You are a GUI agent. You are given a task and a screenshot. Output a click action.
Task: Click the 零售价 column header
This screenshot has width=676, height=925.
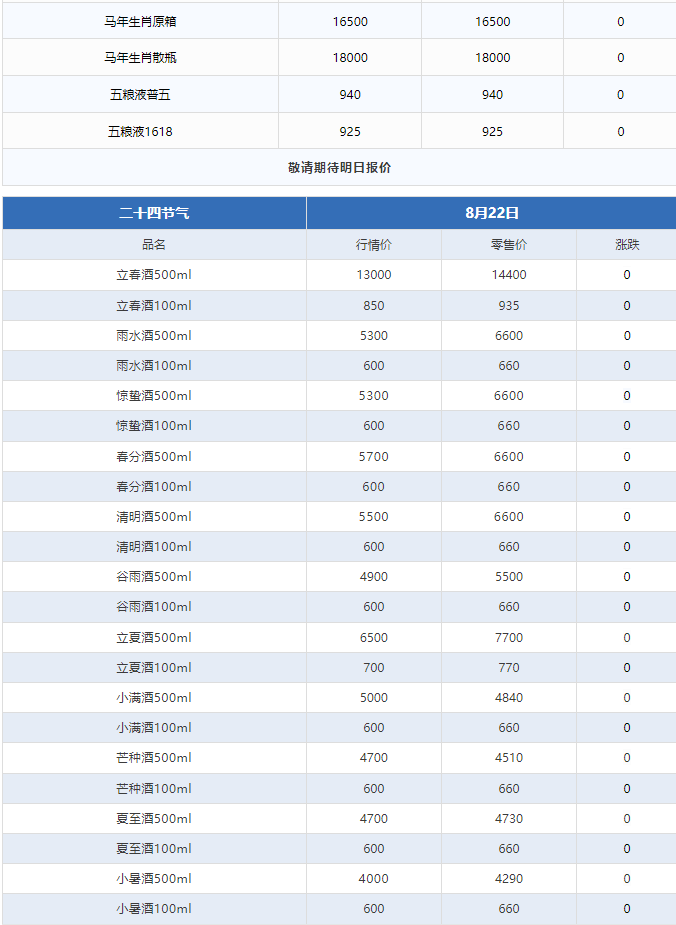click(x=508, y=245)
